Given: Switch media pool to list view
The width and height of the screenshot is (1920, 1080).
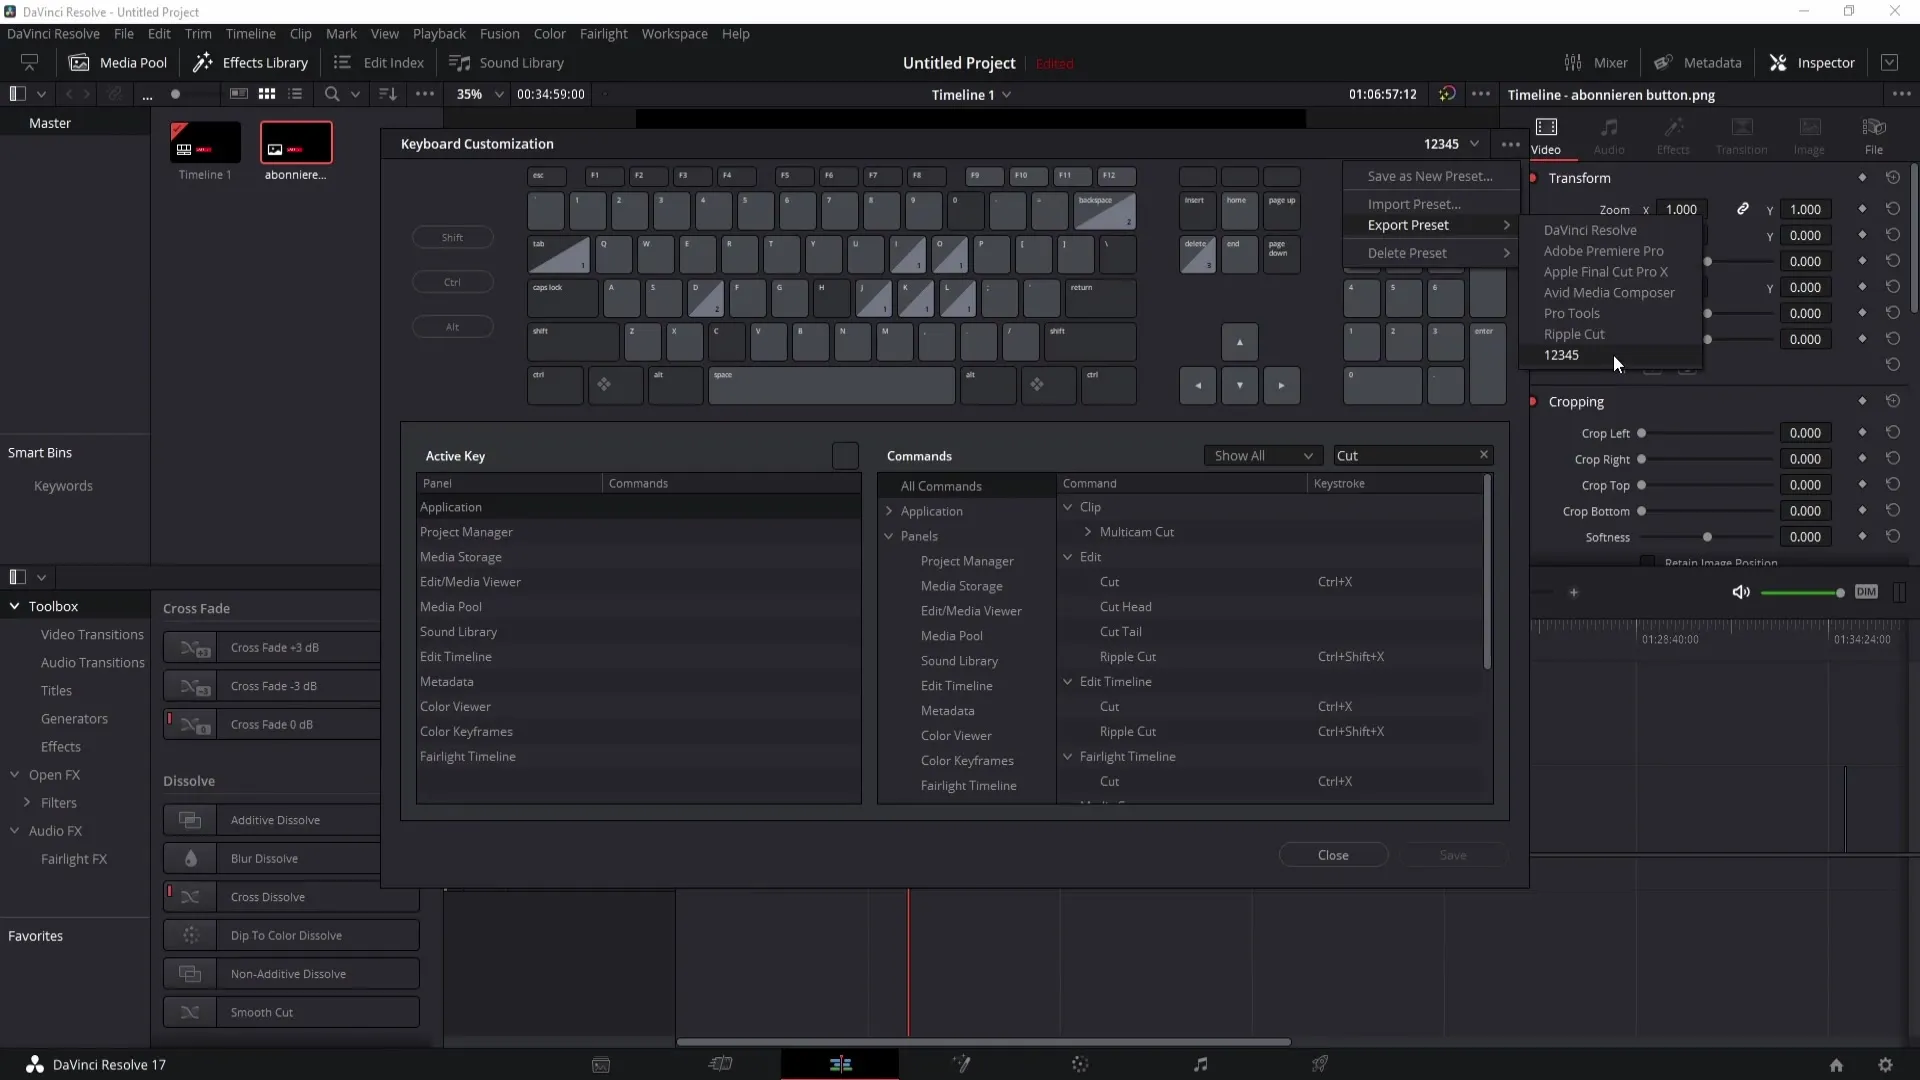Looking at the screenshot, I should click(x=295, y=94).
